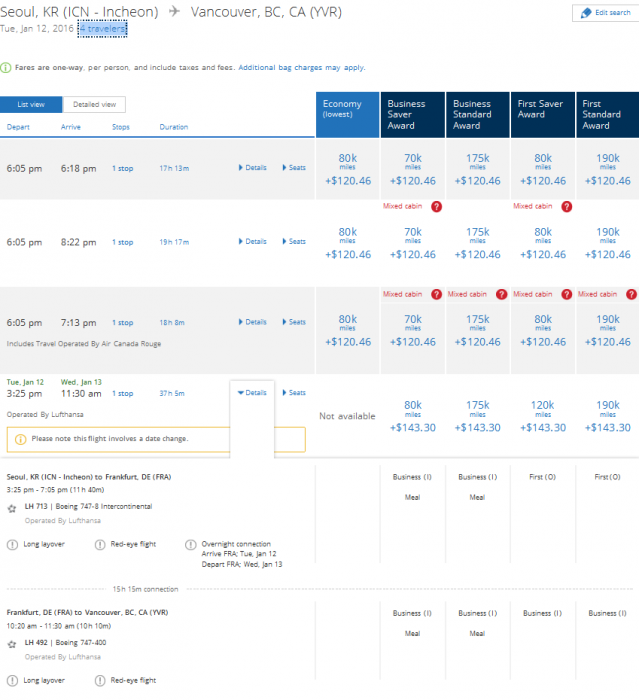Select the 80k miles Economy fare for the first flight

(347, 168)
